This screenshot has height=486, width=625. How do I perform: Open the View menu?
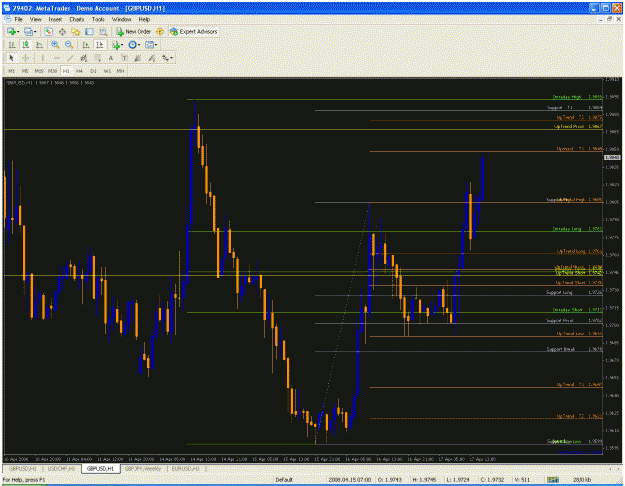(x=35, y=19)
